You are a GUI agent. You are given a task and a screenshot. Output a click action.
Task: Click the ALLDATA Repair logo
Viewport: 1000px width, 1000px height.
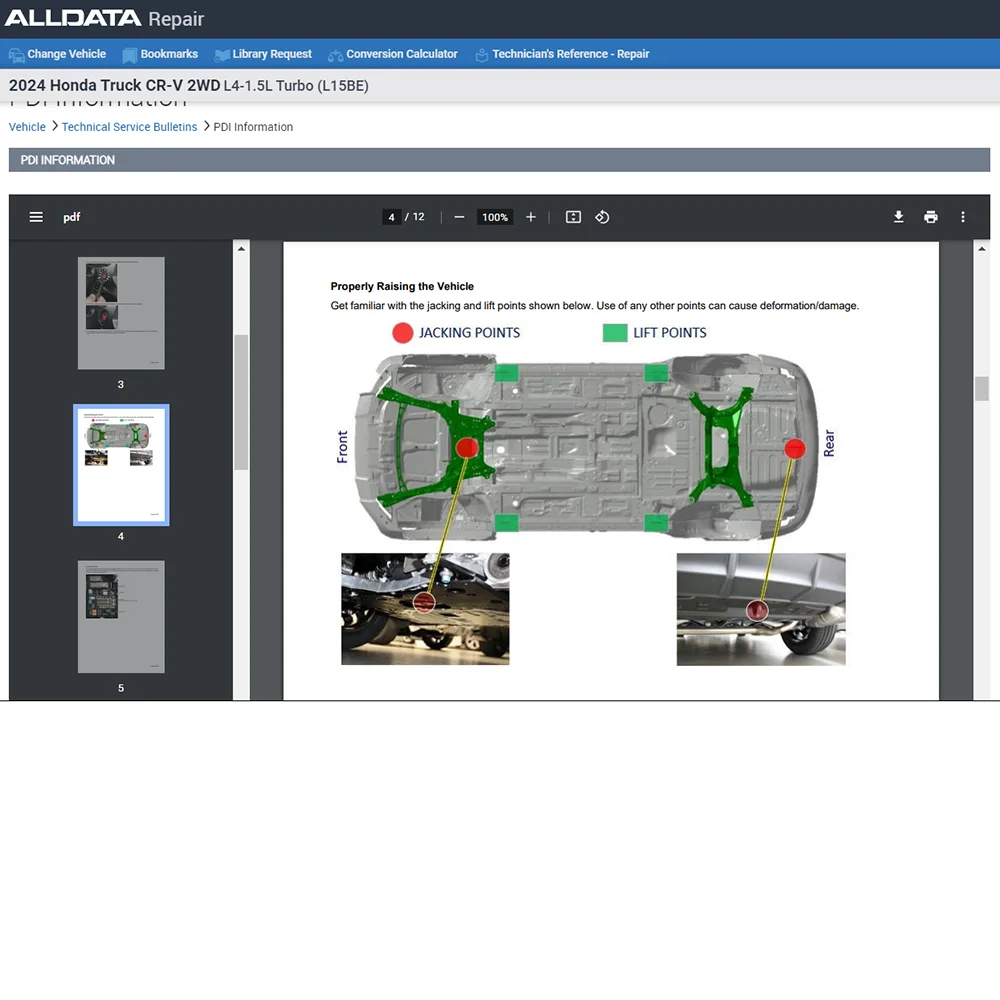(105, 18)
